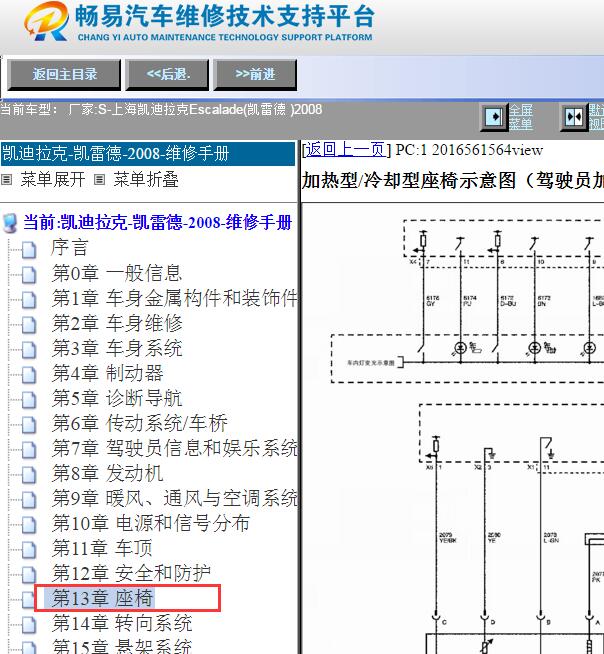Click the computer icon at the tree root

coord(10,223)
